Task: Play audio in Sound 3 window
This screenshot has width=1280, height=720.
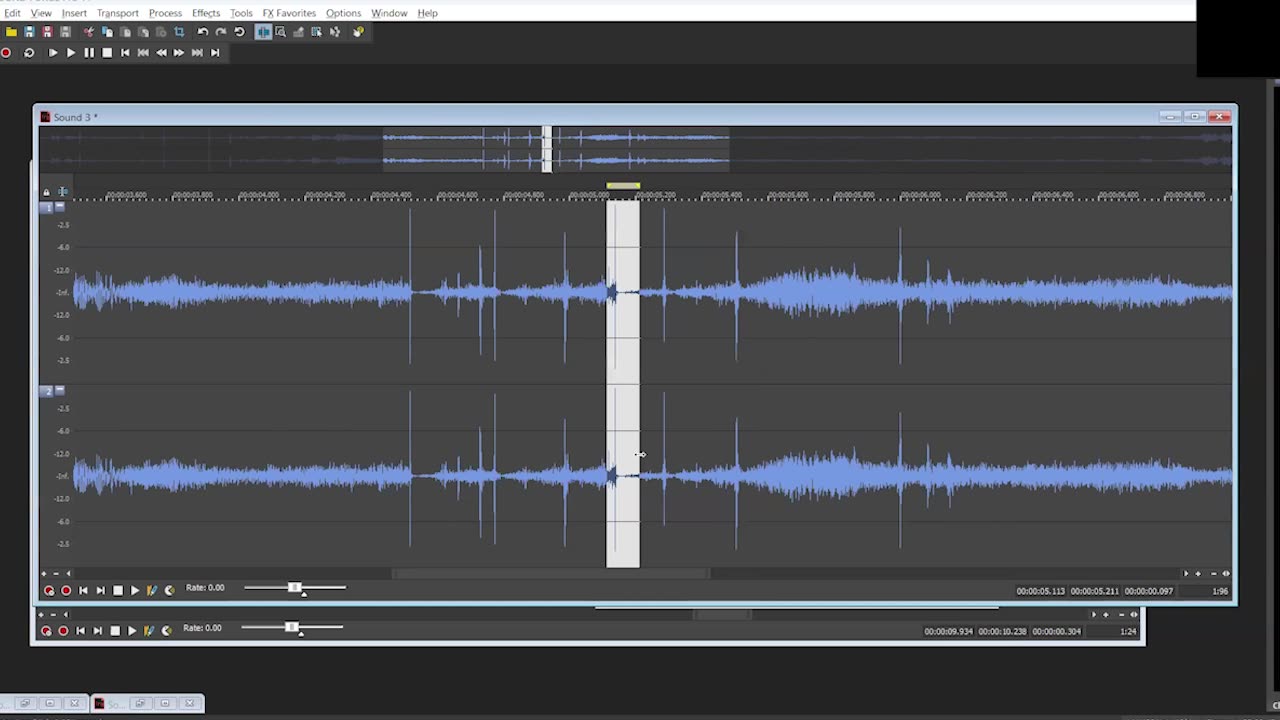Action: coord(135,590)
